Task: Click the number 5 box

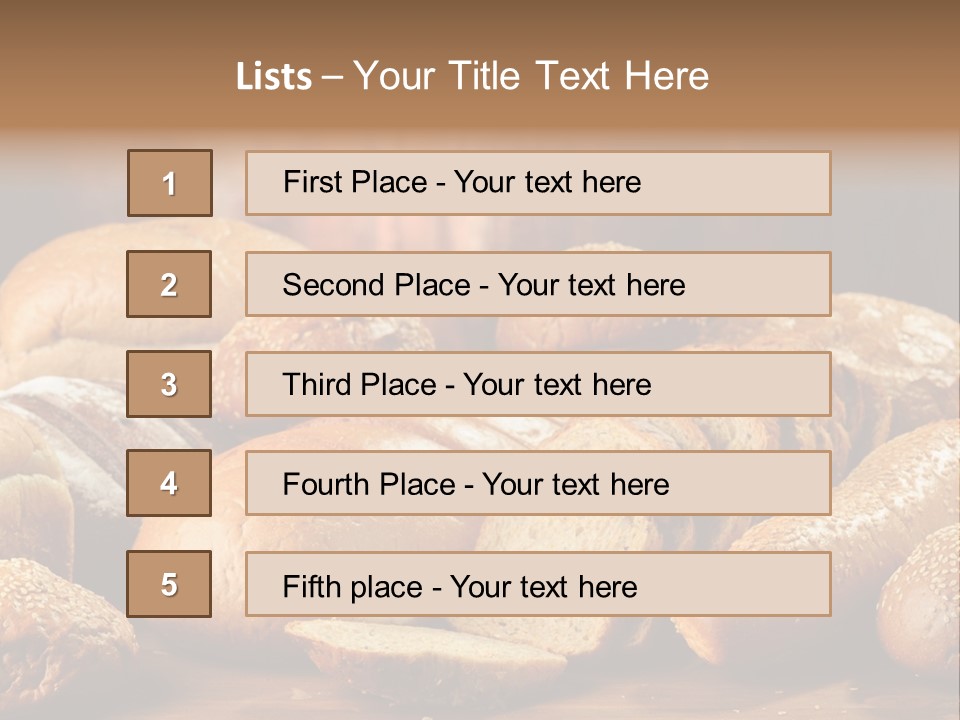Action: pyautogui.click(x=169, y=584)
